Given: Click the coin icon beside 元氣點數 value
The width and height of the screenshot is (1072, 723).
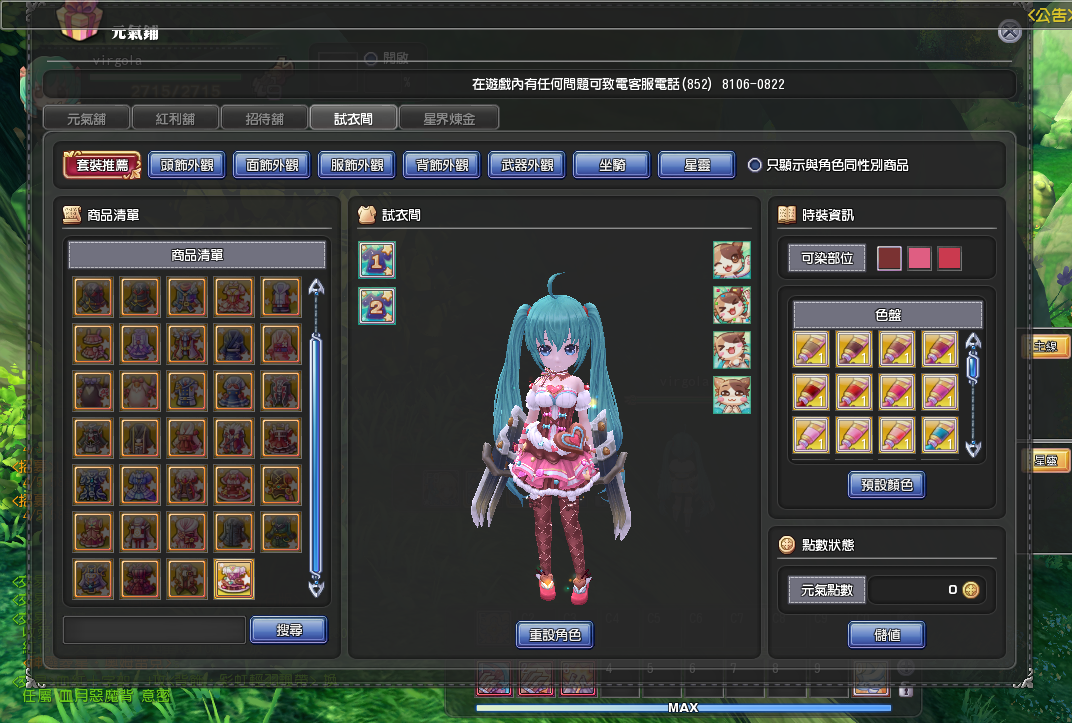Looking at the screenshot, I should point(971,590).
